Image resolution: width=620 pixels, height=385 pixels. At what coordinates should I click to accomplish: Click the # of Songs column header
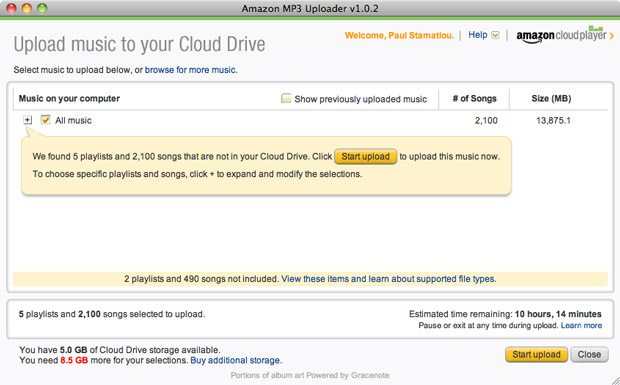point(474,99)
